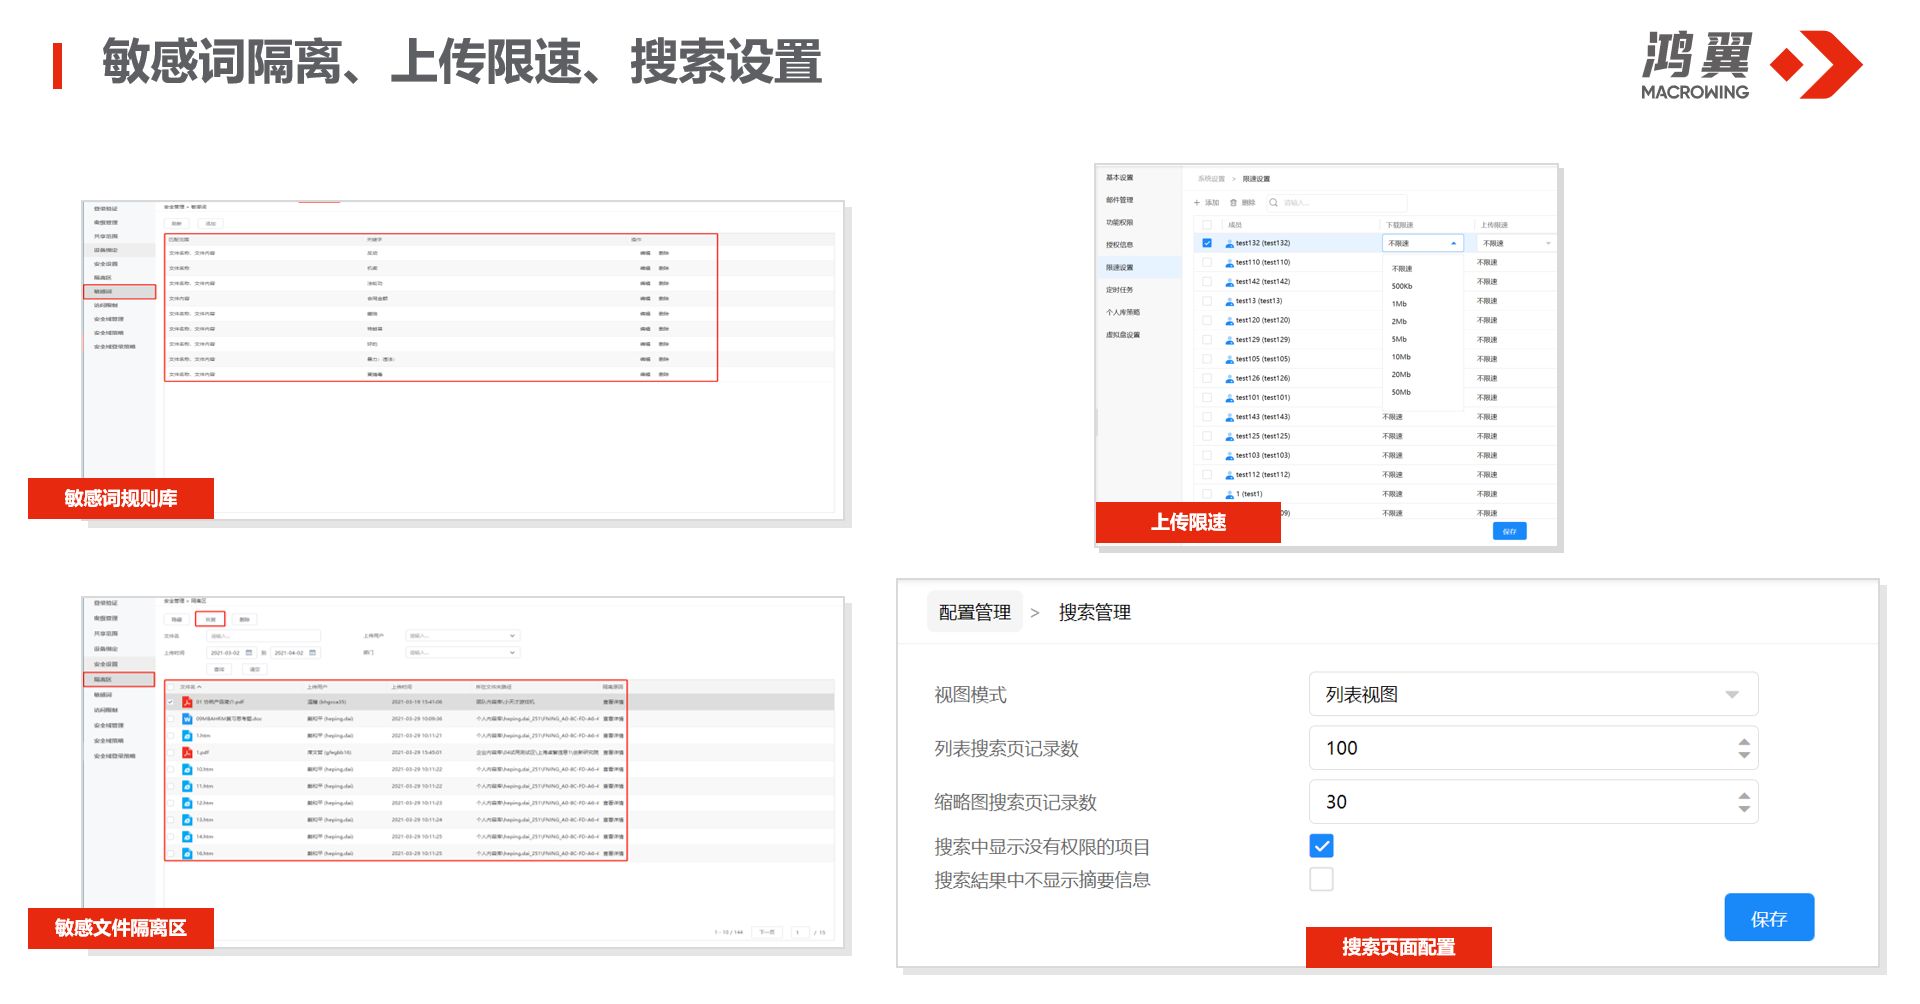Click the large blue 保存 button

click(1768, 918)
